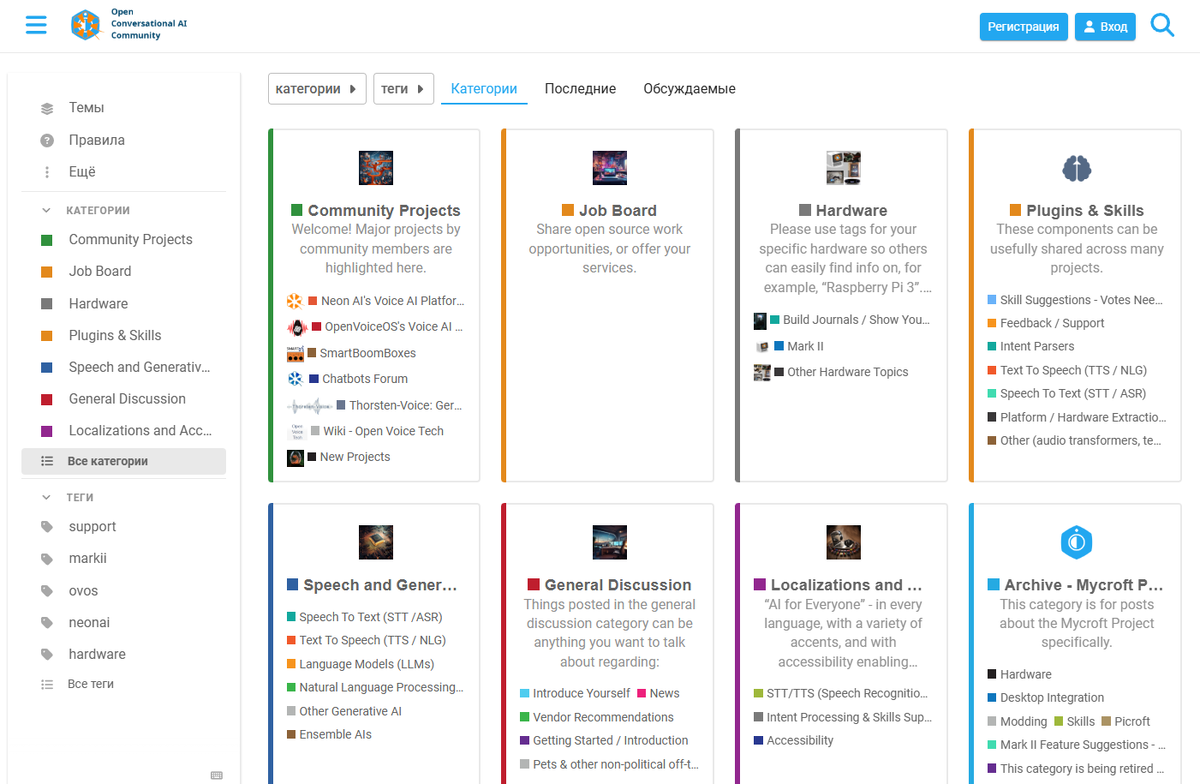The width and height of the screenshot is (1200, 784).
Task: Open Introduce Yourself subcategory link
Action: [x=581, y=693]
